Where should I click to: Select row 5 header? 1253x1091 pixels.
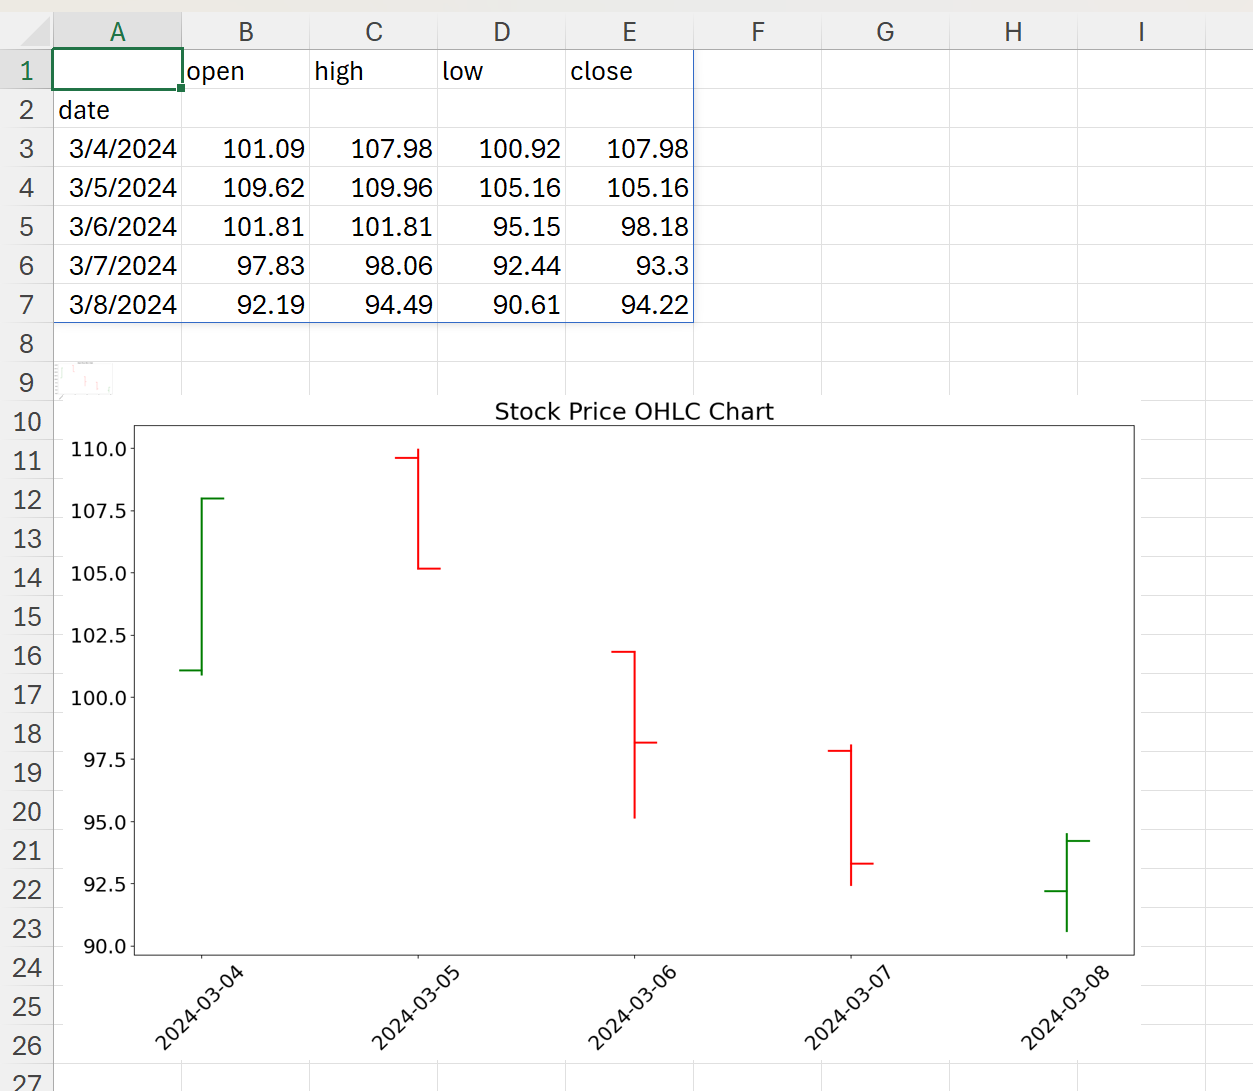[x=26, y=227]
